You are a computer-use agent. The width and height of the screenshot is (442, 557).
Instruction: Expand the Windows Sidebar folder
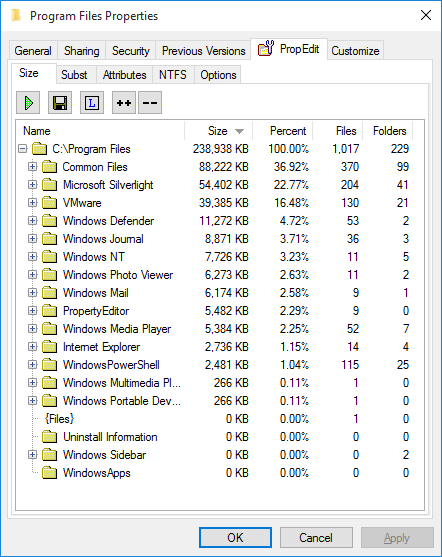[x=32, y=455]
